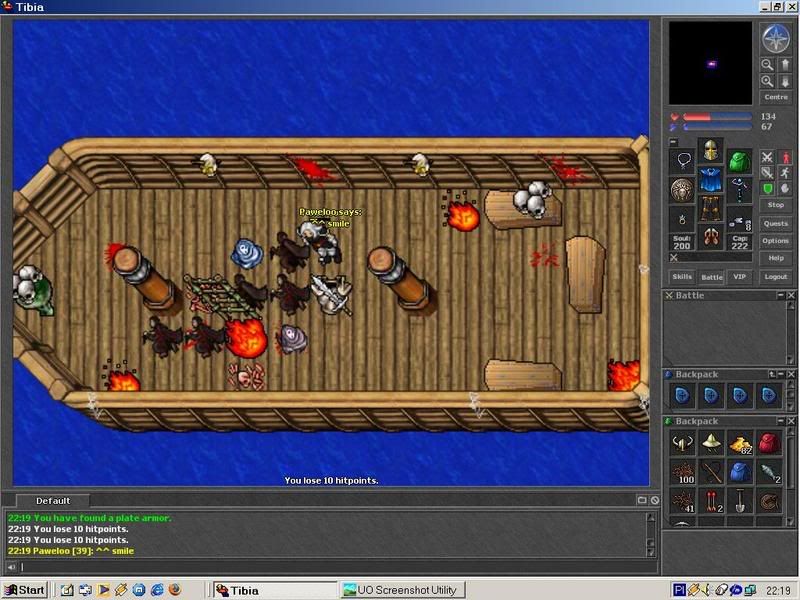Select the coiled rope item

pyautogui.click(x=769, y=502)
